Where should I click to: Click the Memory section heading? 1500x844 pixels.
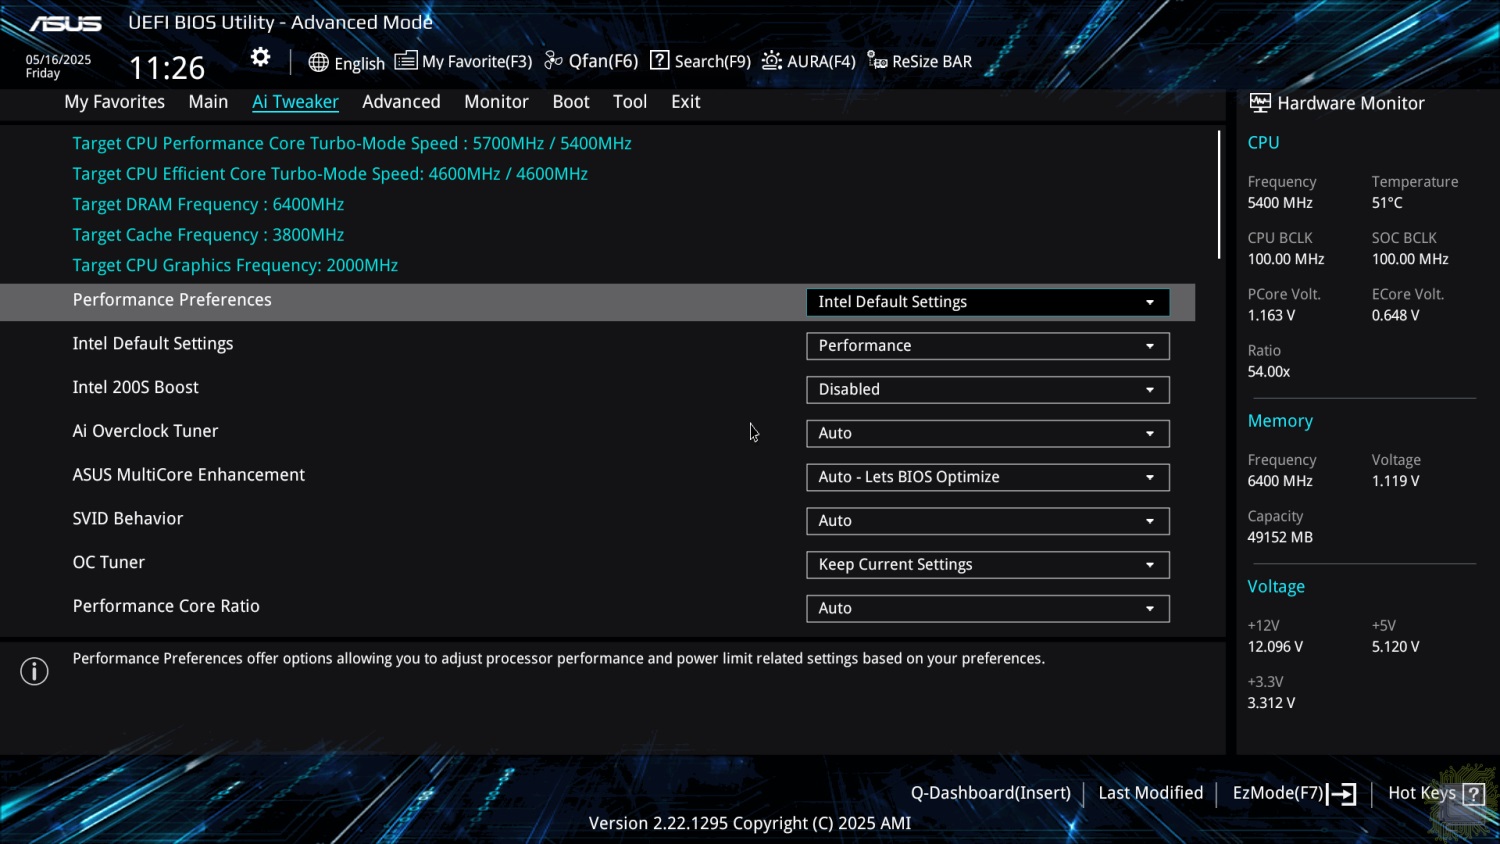click(x=1280, y=421)
